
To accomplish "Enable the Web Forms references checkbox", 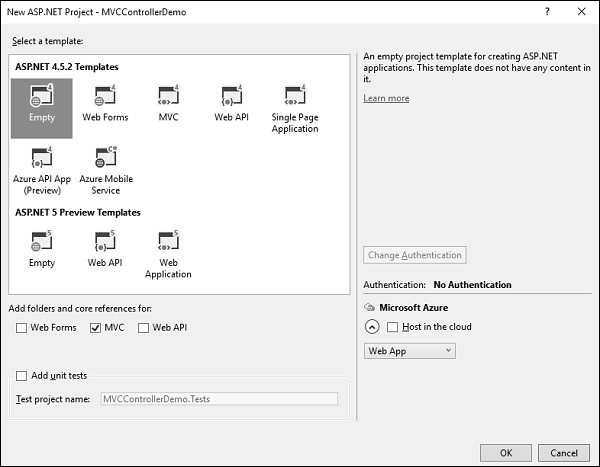I will tap(22, 327).
